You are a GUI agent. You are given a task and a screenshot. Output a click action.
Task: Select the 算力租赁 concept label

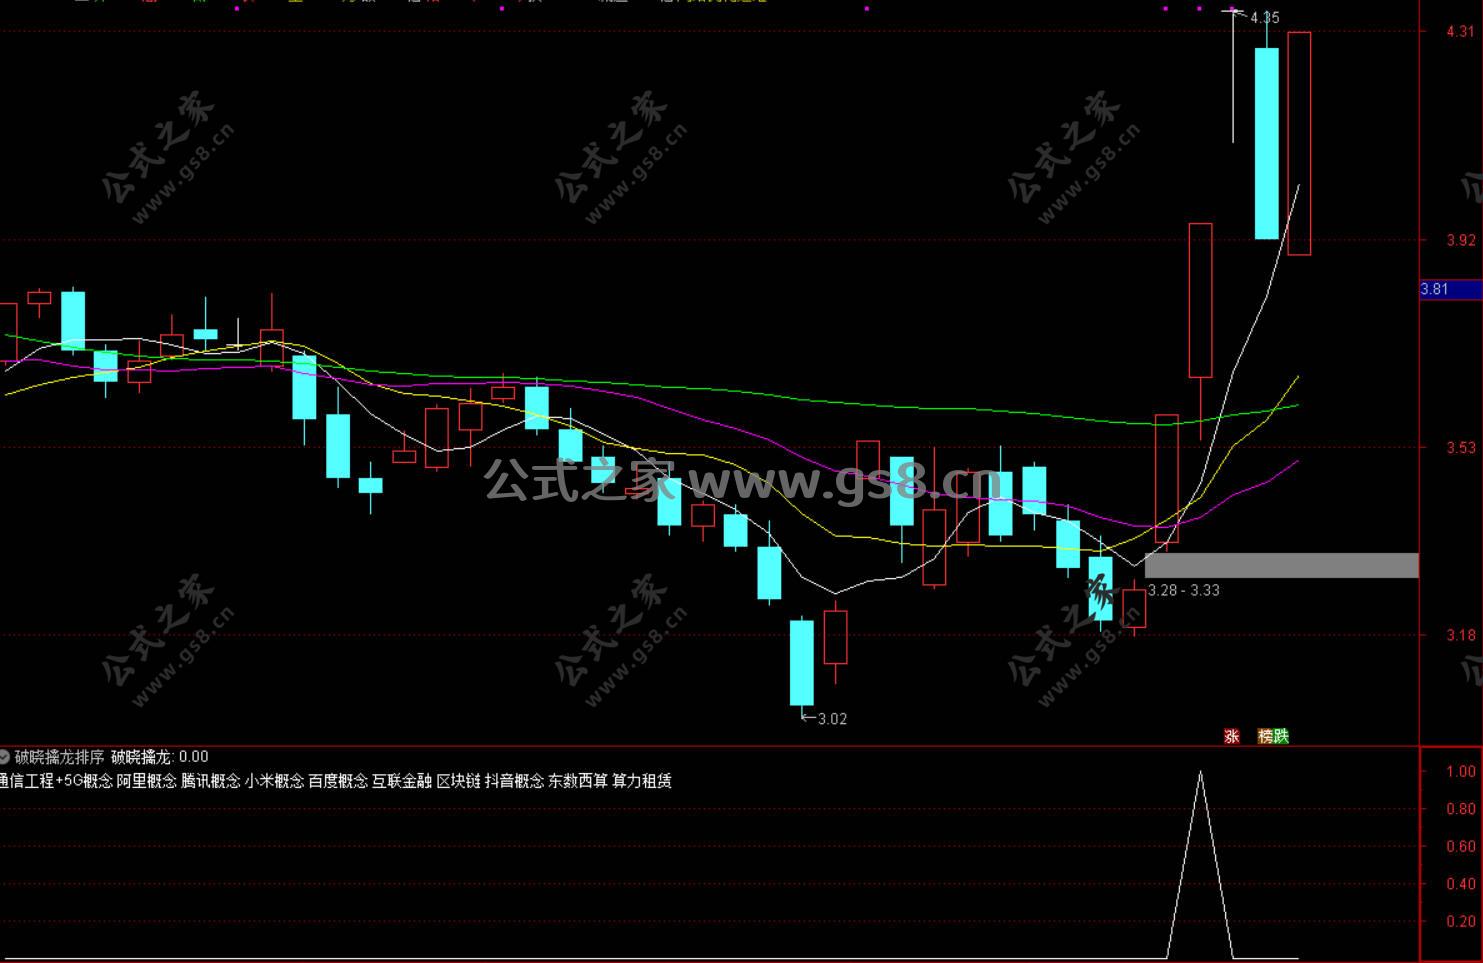(643, 781)
